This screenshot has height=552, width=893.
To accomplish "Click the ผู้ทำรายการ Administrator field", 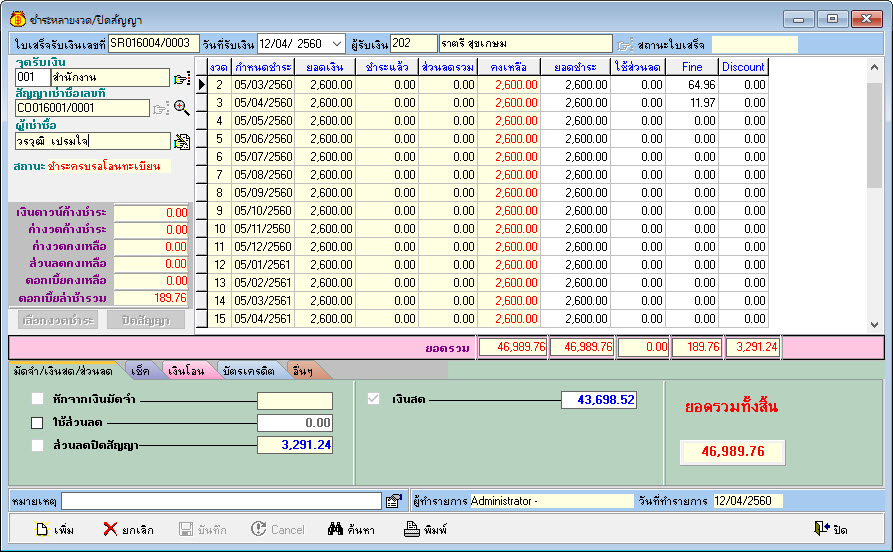I will click(x=551, y=501).
